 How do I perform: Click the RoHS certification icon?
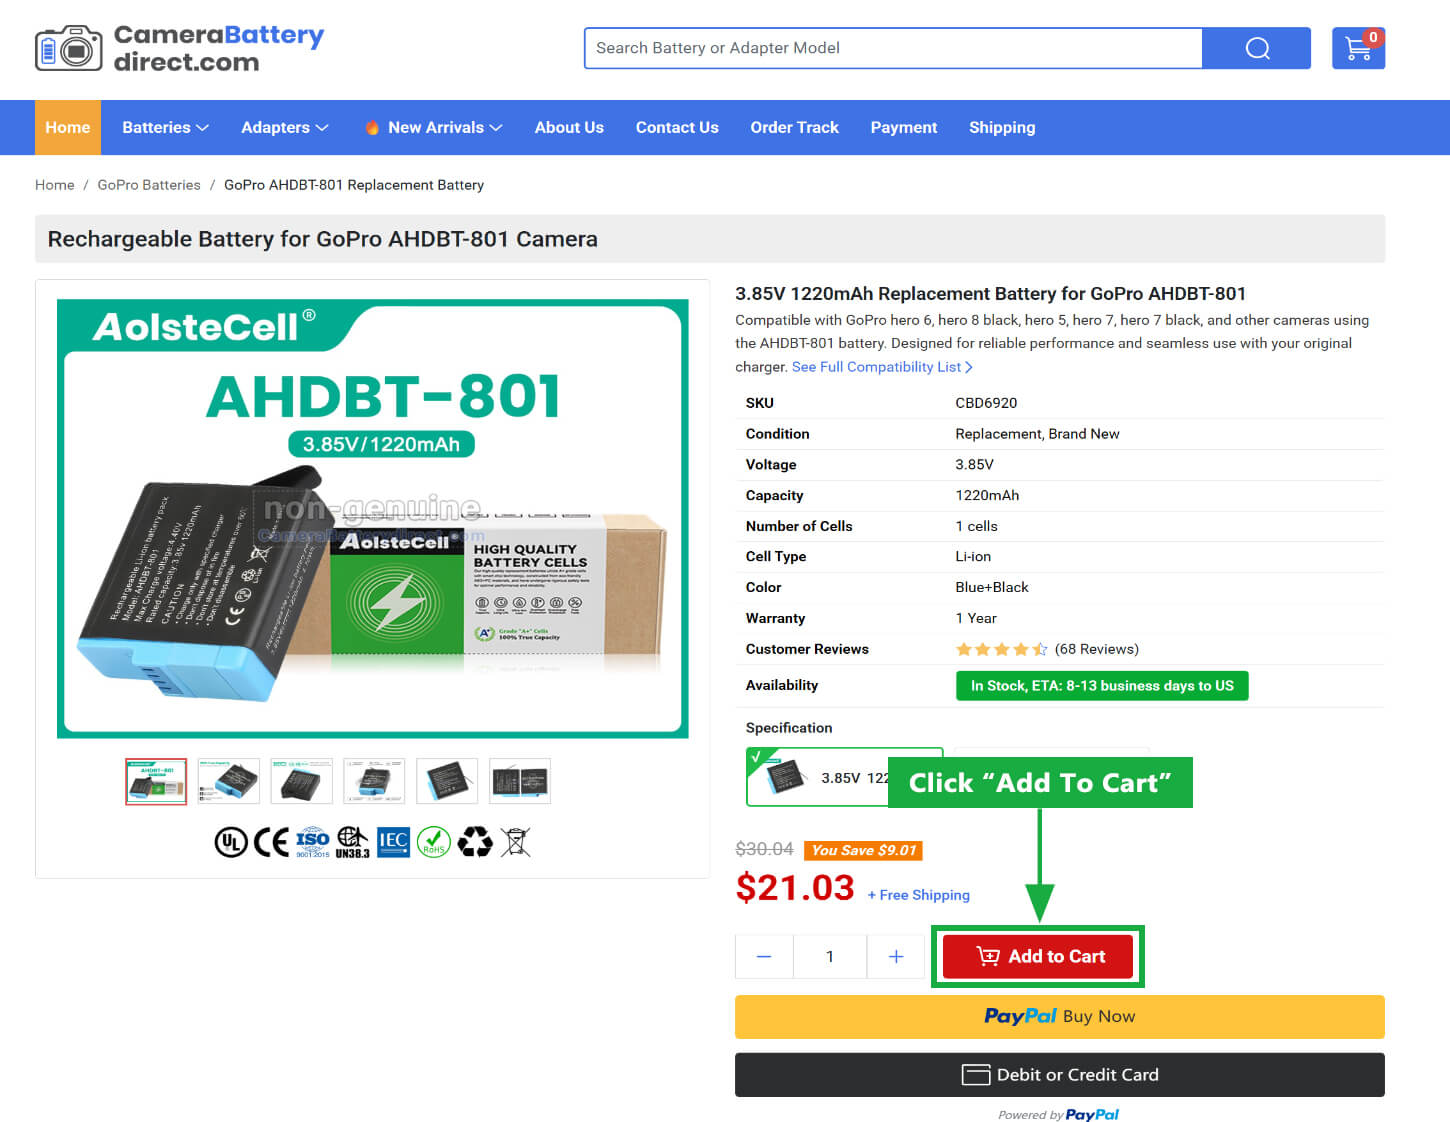(x=434, y=843)
